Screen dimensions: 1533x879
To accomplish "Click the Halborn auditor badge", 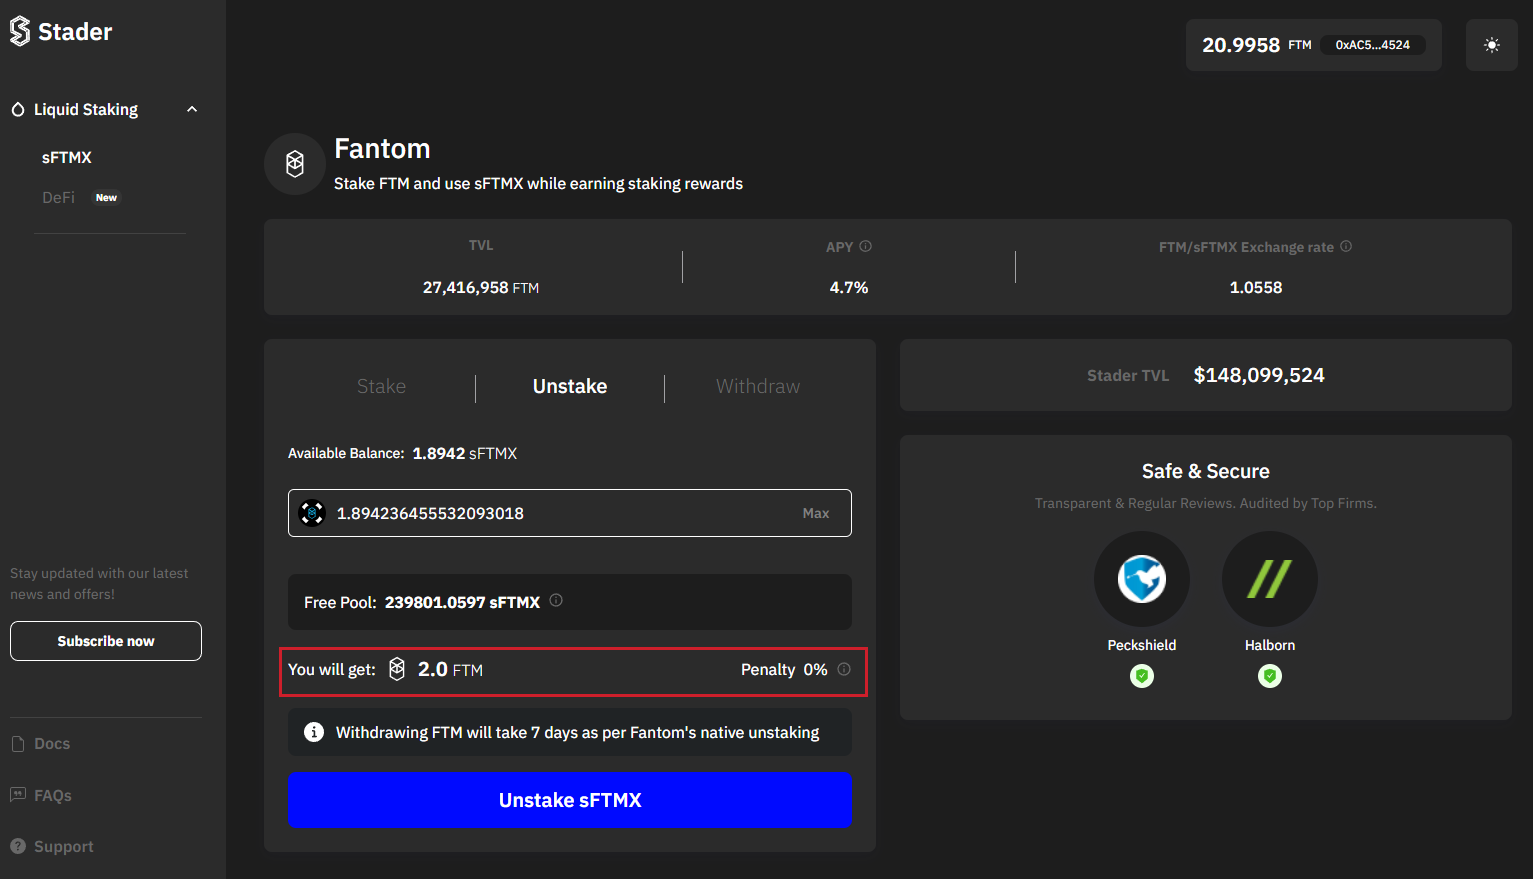I will point(1269,578).
